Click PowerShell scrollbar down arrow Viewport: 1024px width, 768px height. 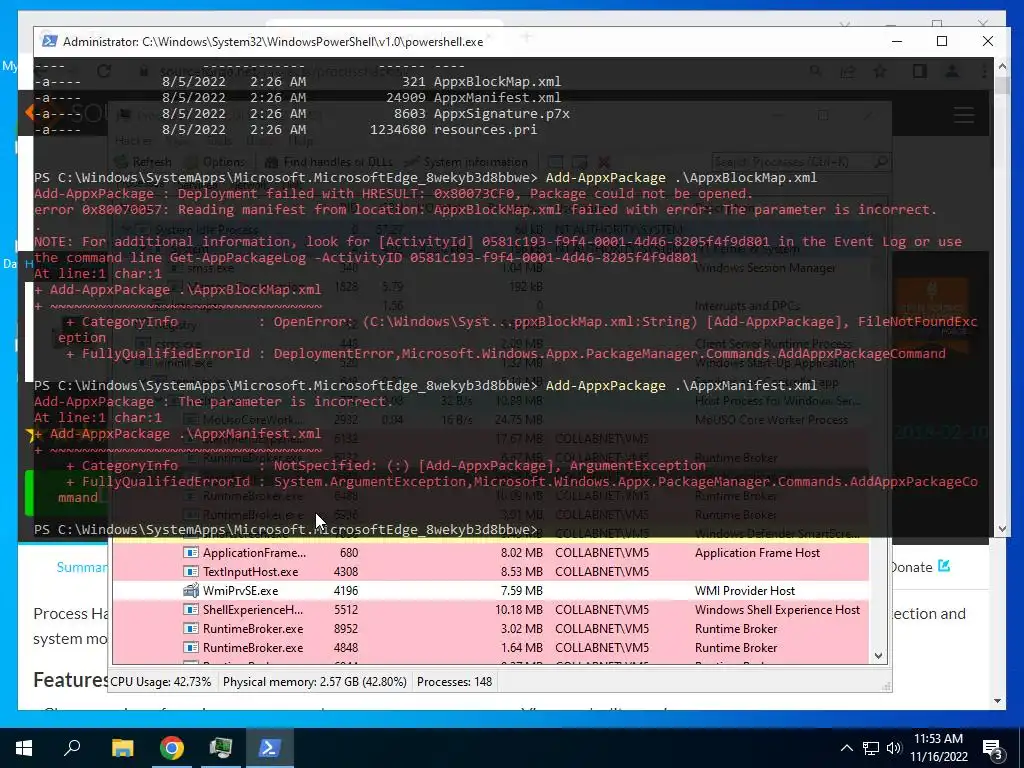[x=1002, y=529]
